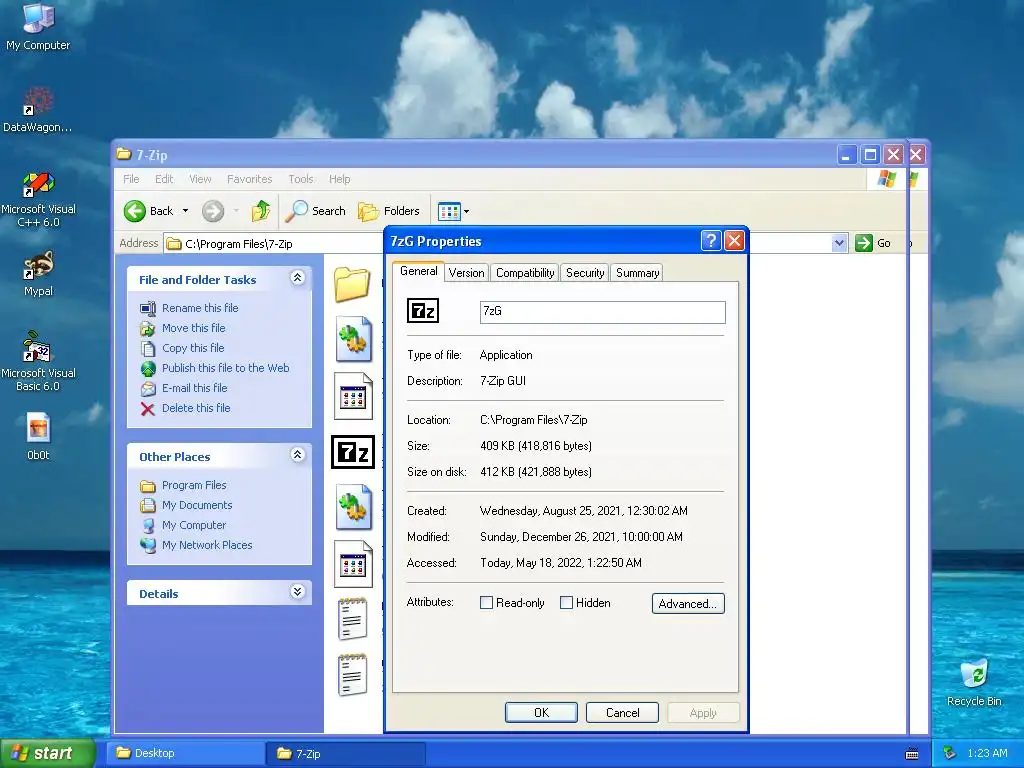
Task: Open the View menu
Action: coord(200,179)
